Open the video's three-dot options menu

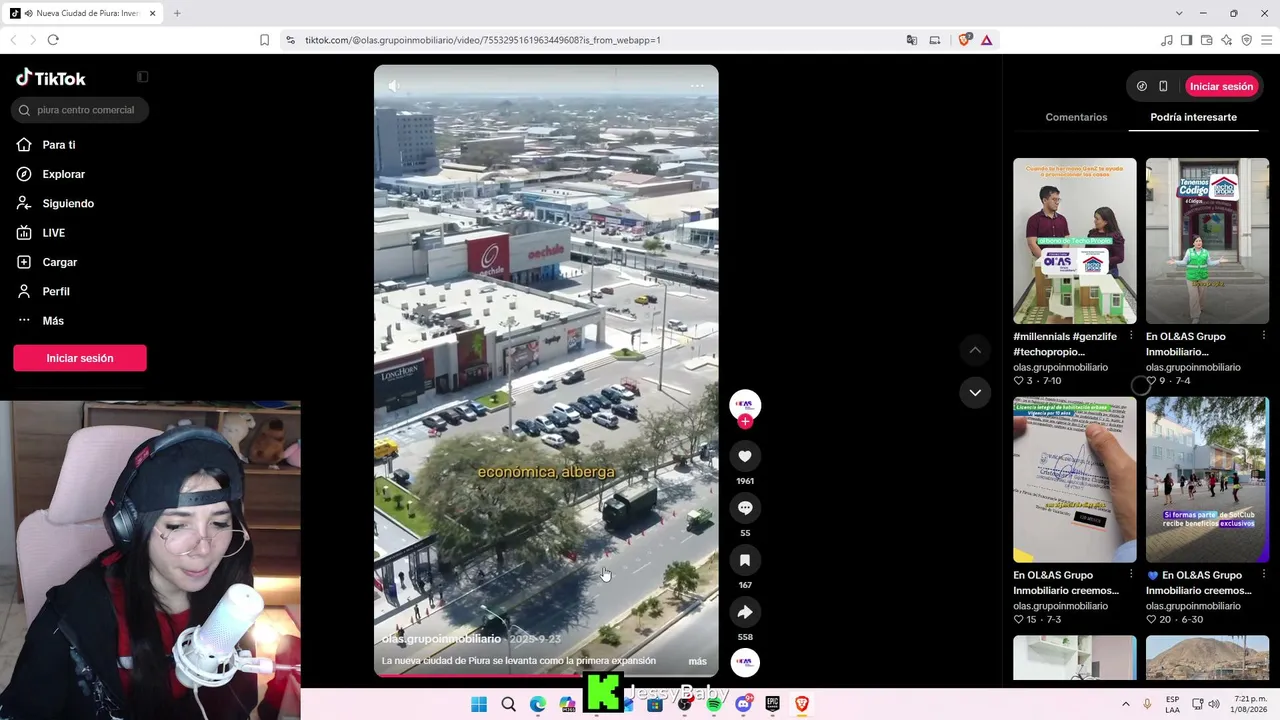click(x=697, y=86)
